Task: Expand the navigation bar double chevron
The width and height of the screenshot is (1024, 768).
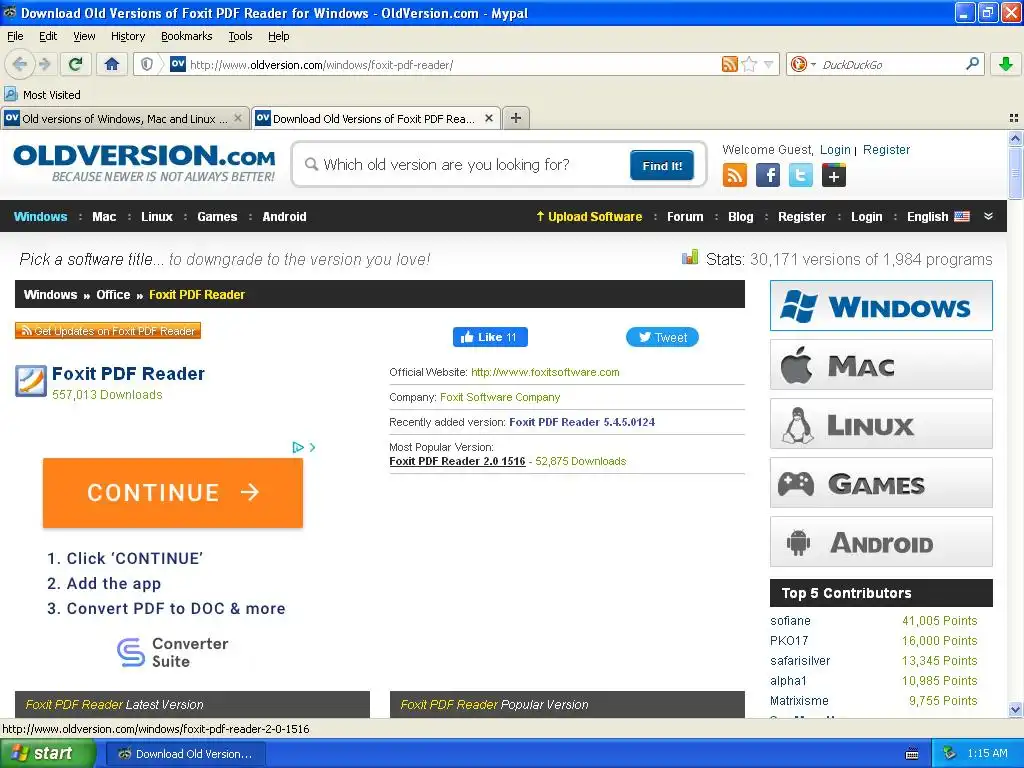Action: point(988,216)
